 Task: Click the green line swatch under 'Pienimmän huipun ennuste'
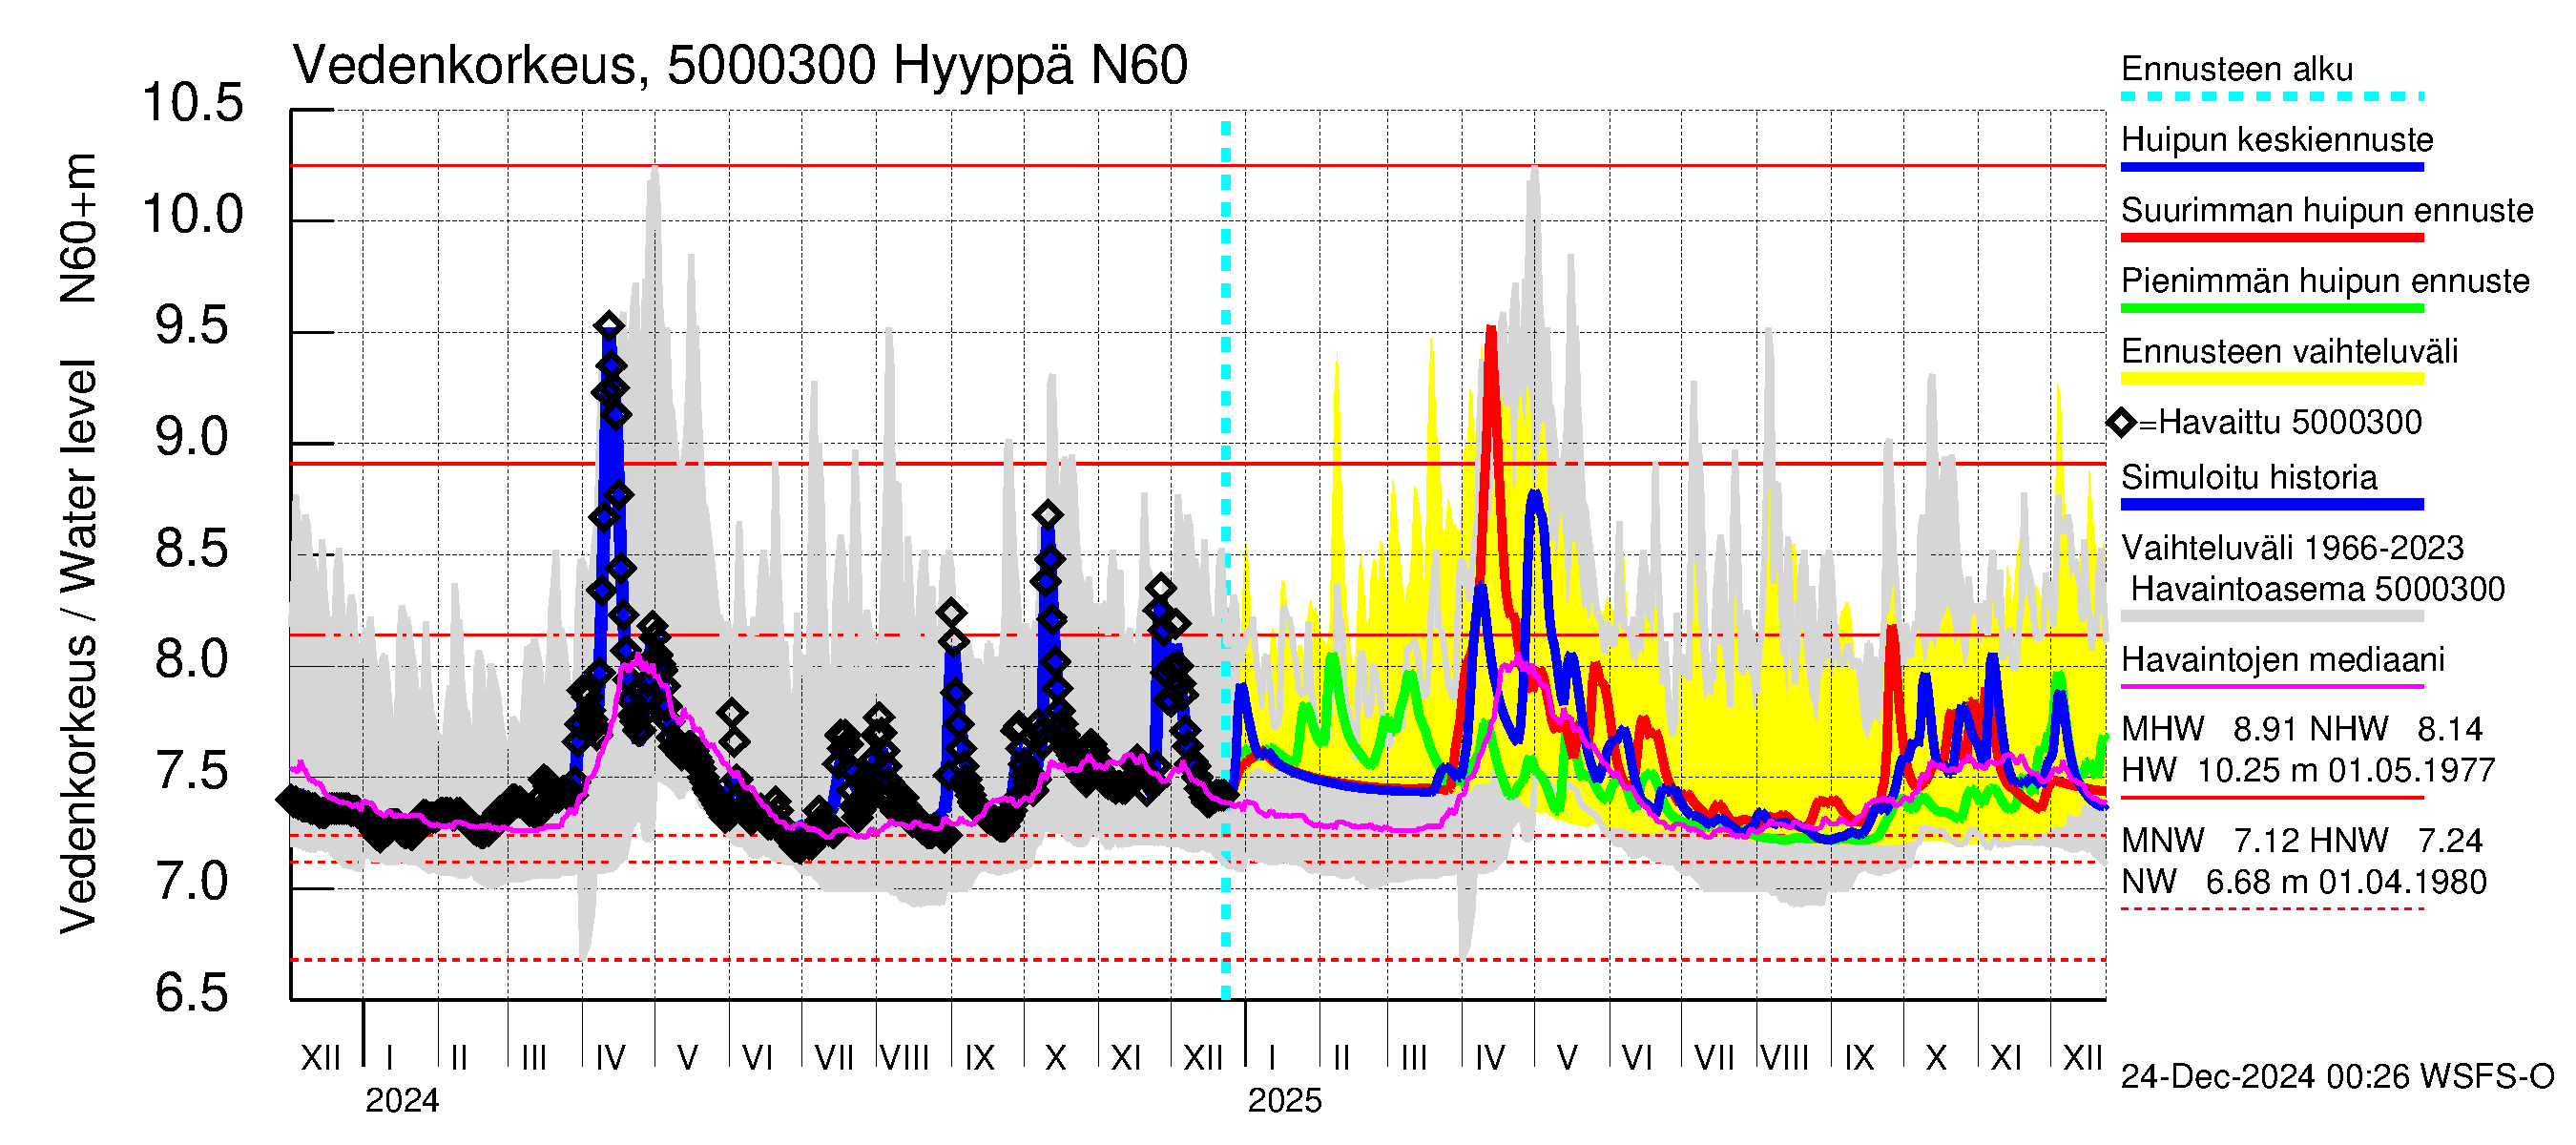point(2272,308)
